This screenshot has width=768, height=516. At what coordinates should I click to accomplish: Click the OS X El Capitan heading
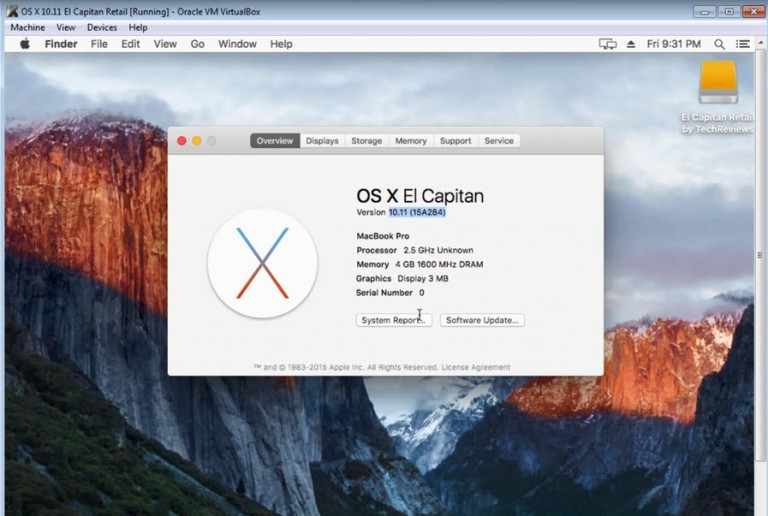pyautogui.click(x=420, y=196)
